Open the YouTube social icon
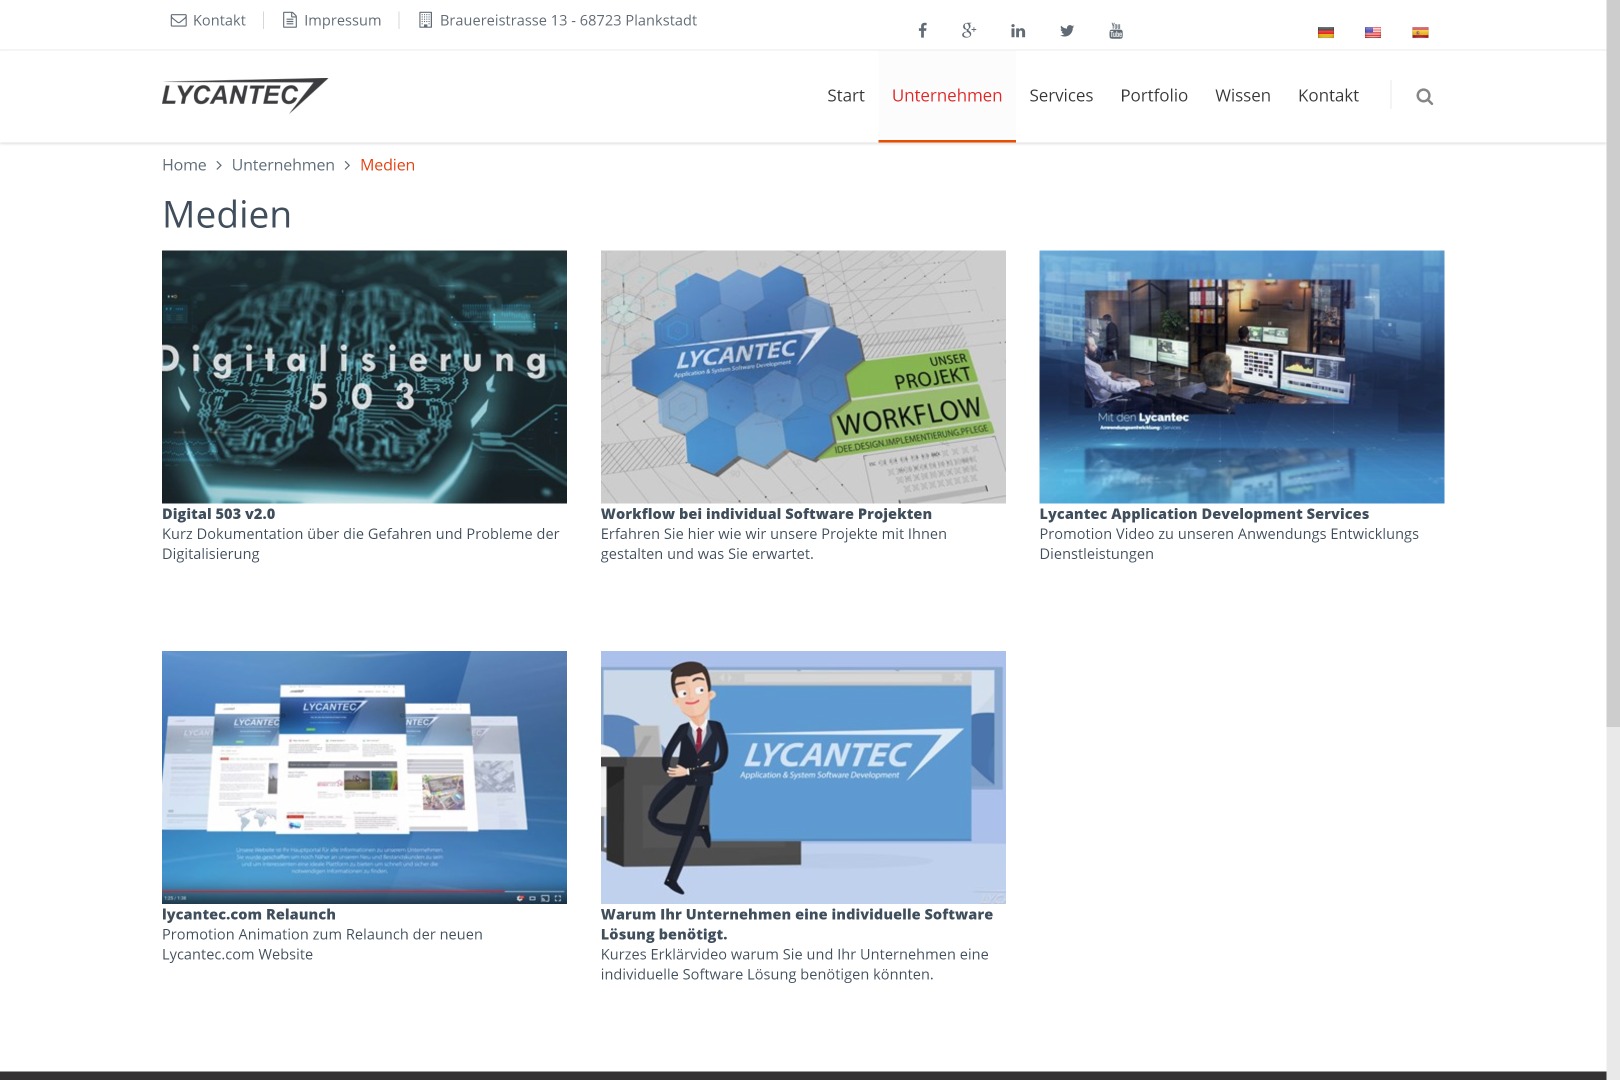This screenshot has width=1620, height=1080. pos(1116,31)
